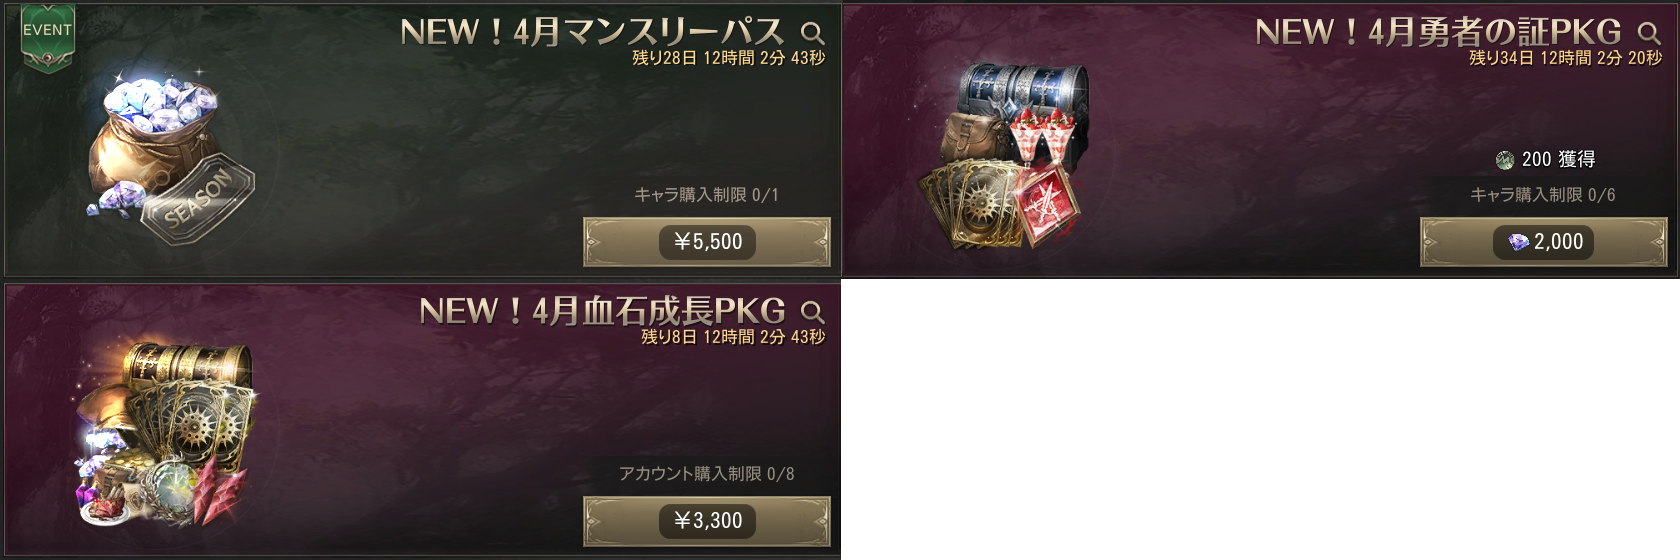This screenshot has height=560, width=1680.
Task: Click the 200 獲得 reward coin icon
Action: point(1505,160)
